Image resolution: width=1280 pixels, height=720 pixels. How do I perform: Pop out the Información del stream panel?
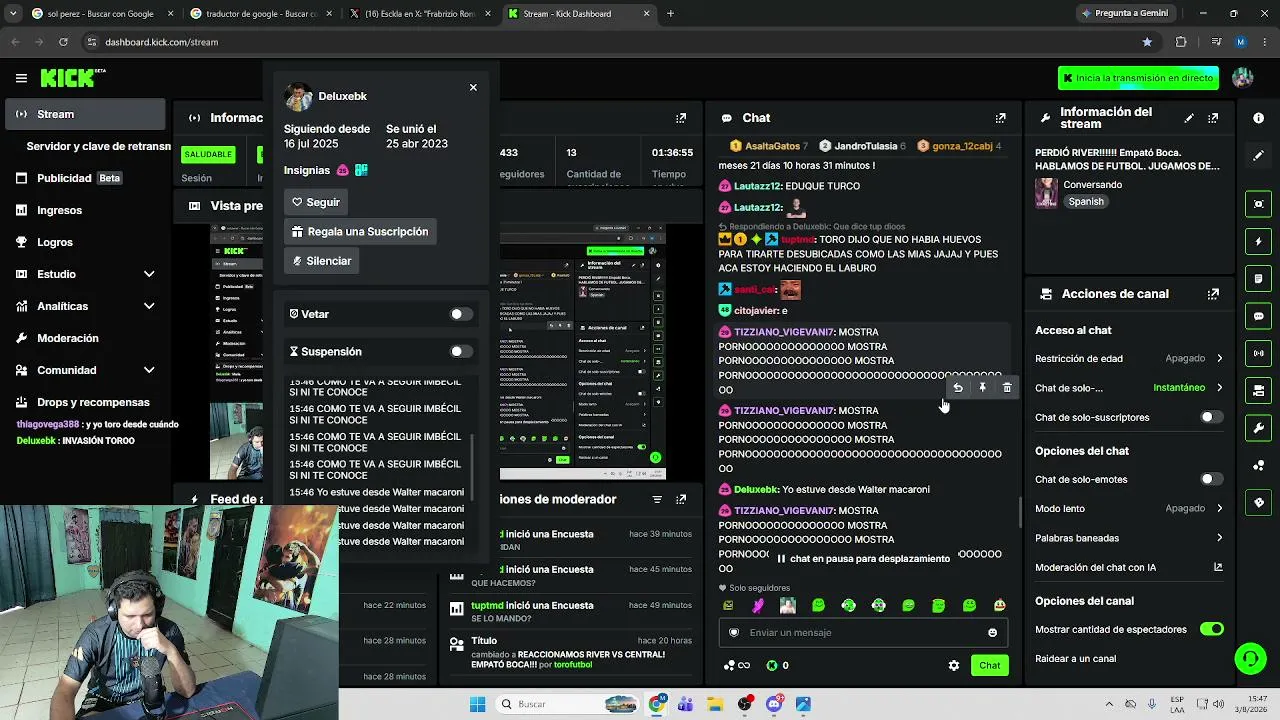point(1213,118)
